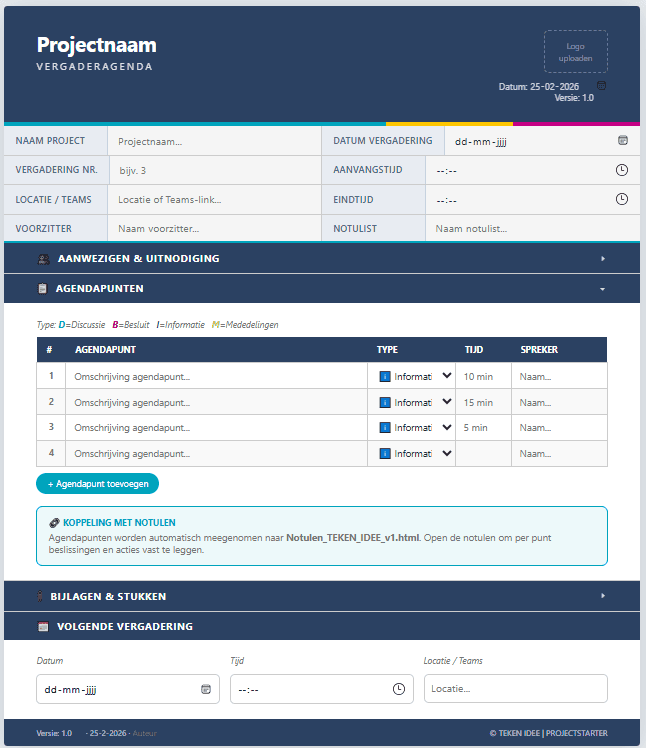This screenshot has width=646, height=748.
Task: Click speaker Naam field of agenda item 4
Action: point(559,453)
